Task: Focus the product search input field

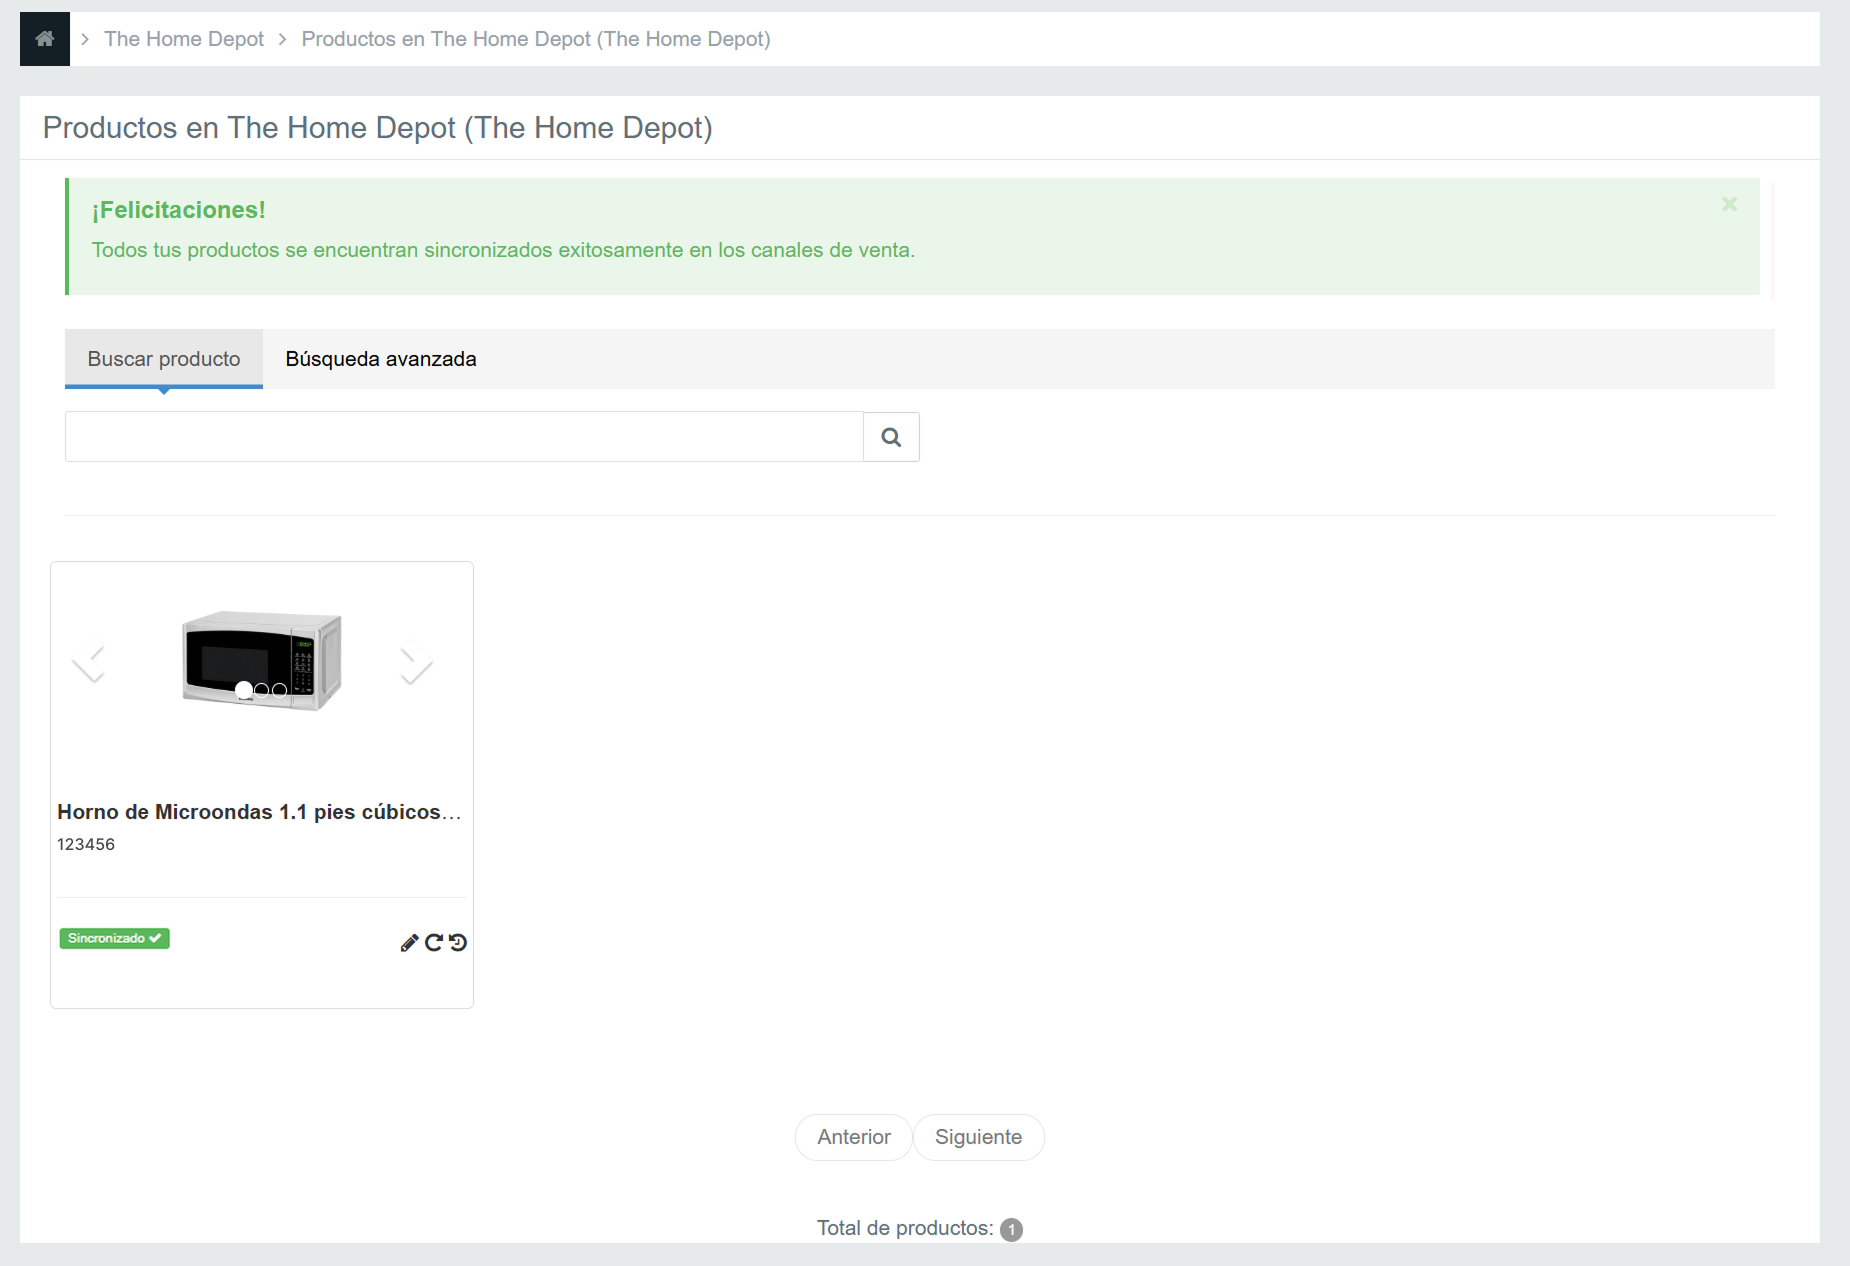Action: [464, 437]
